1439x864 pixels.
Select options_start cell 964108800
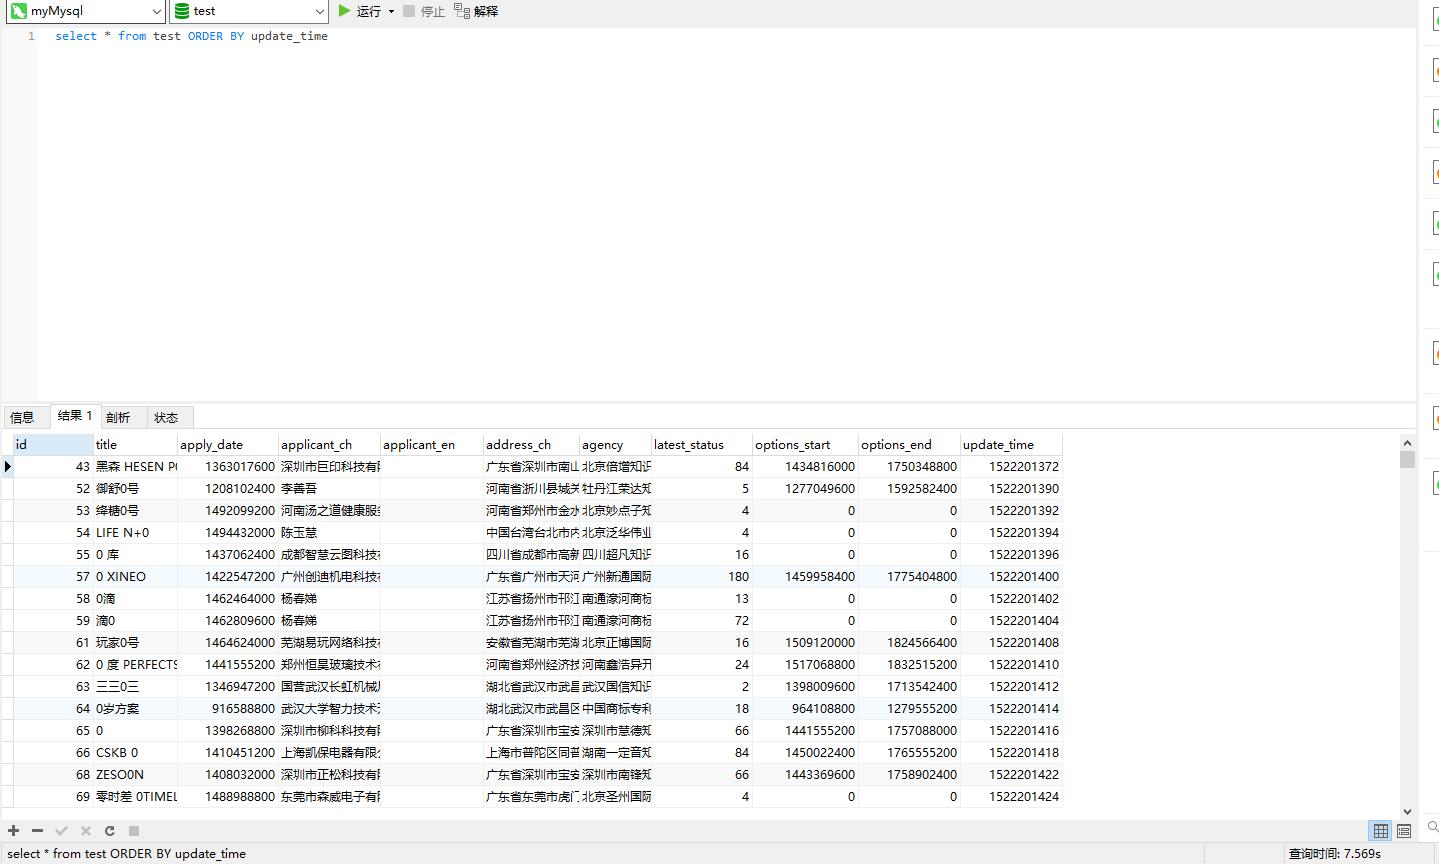(x=805, y=709)
